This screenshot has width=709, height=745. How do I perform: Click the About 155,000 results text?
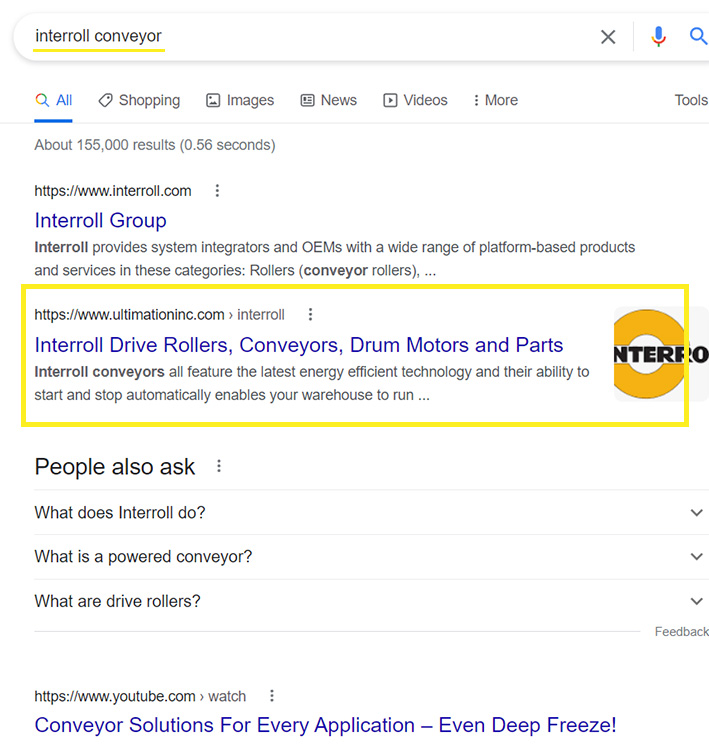click(x=155, y=145)
